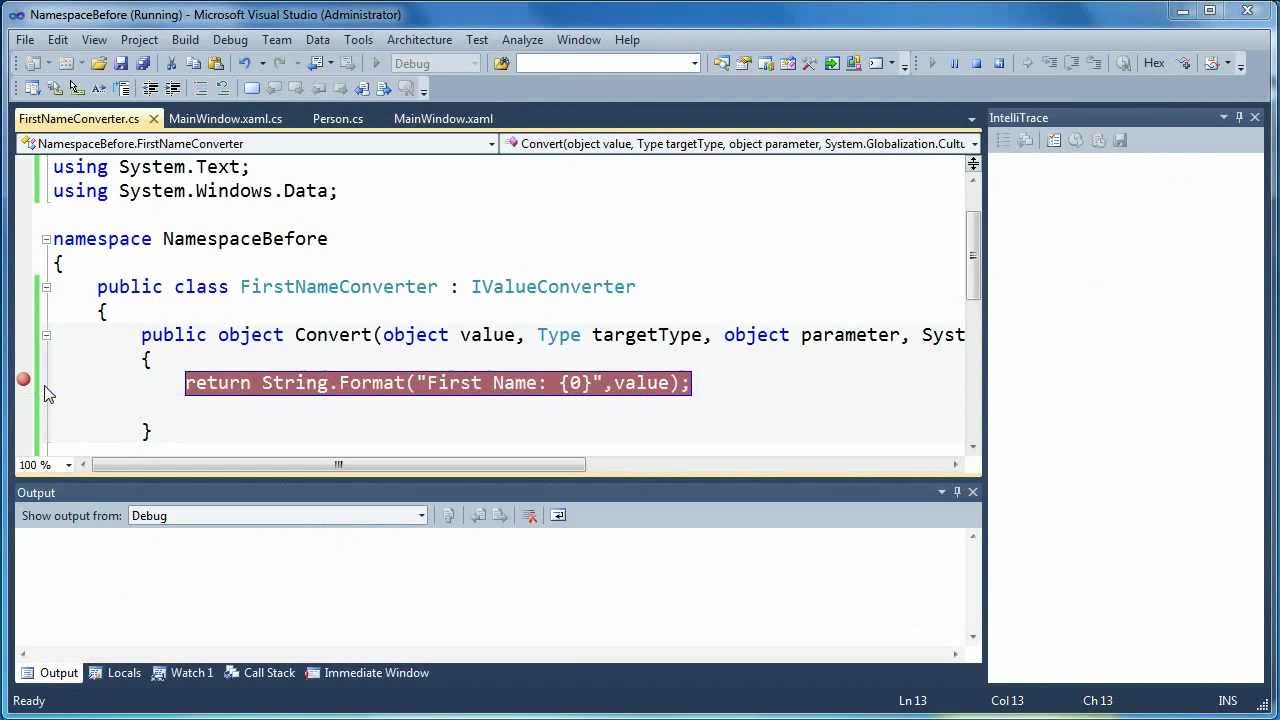1280x720 pixels.
Task: Open the File menu
Action: coord(25,39)
